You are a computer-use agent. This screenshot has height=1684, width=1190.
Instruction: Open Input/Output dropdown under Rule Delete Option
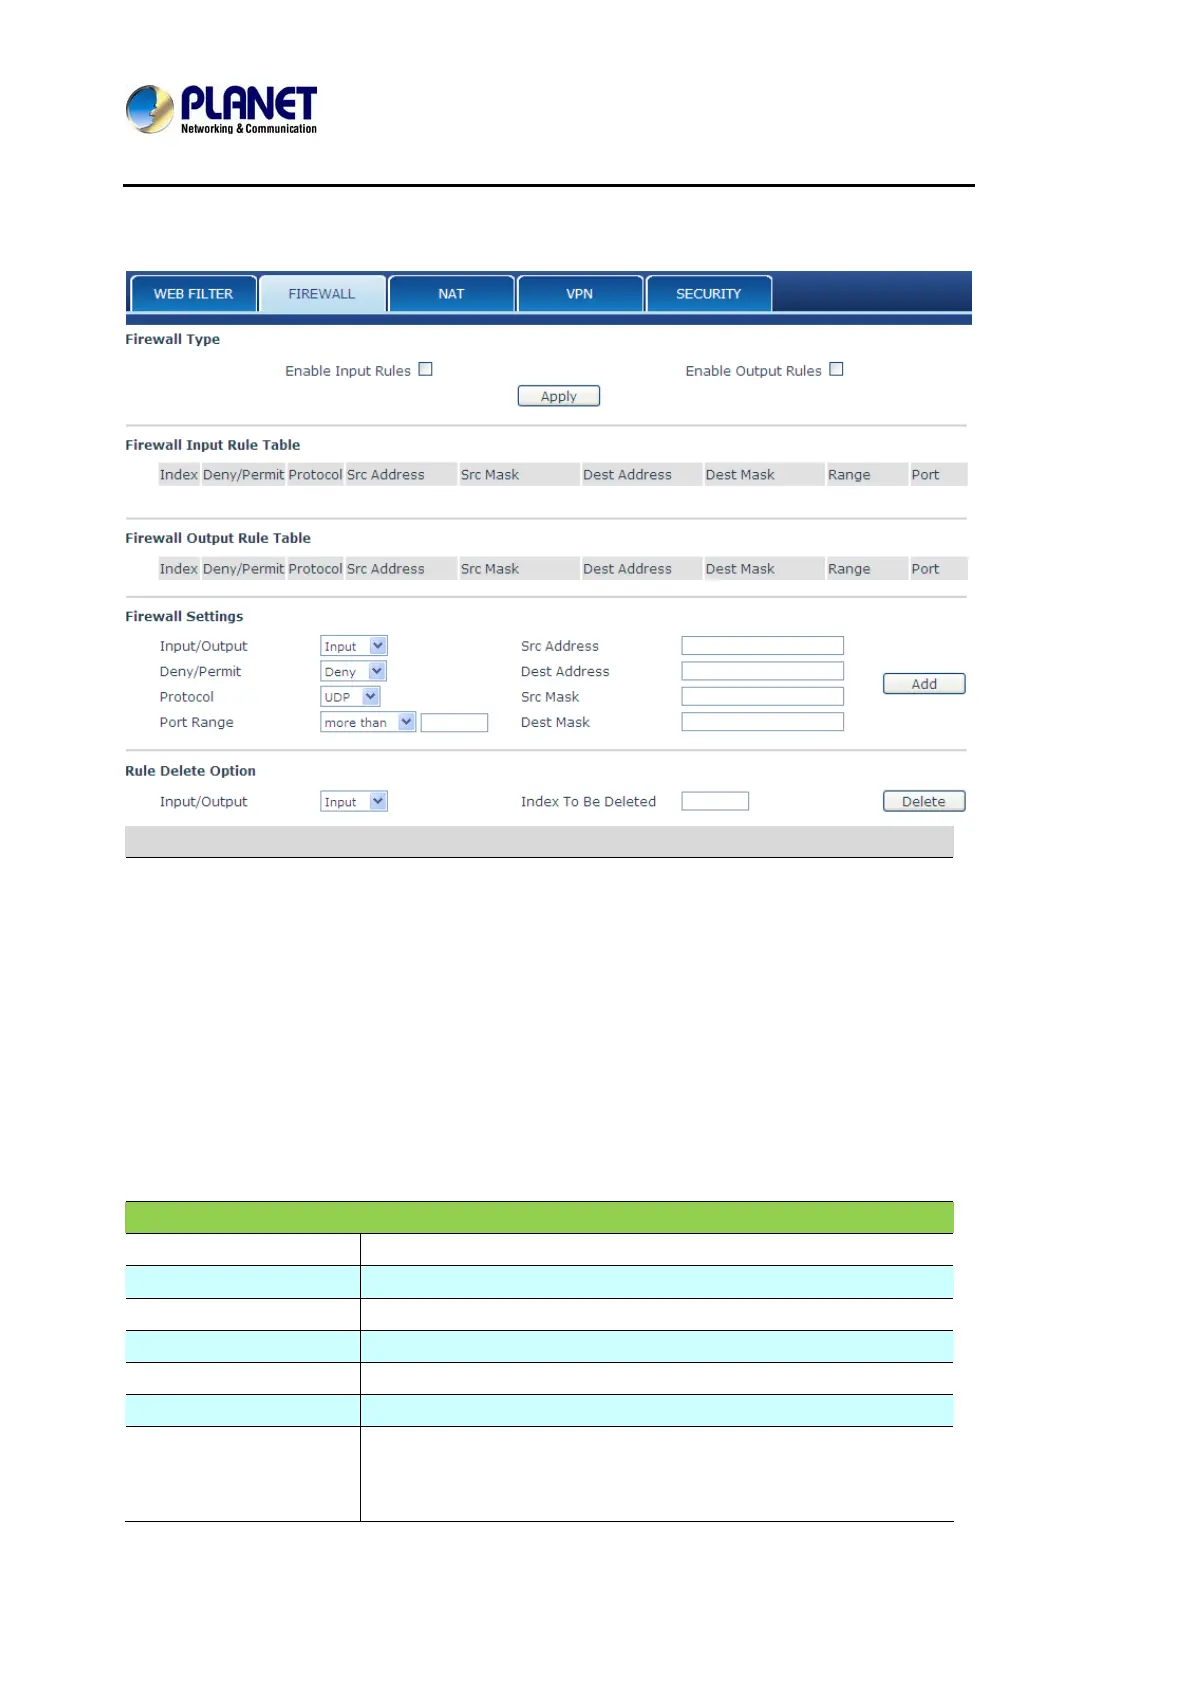click(x=354, y=801)
